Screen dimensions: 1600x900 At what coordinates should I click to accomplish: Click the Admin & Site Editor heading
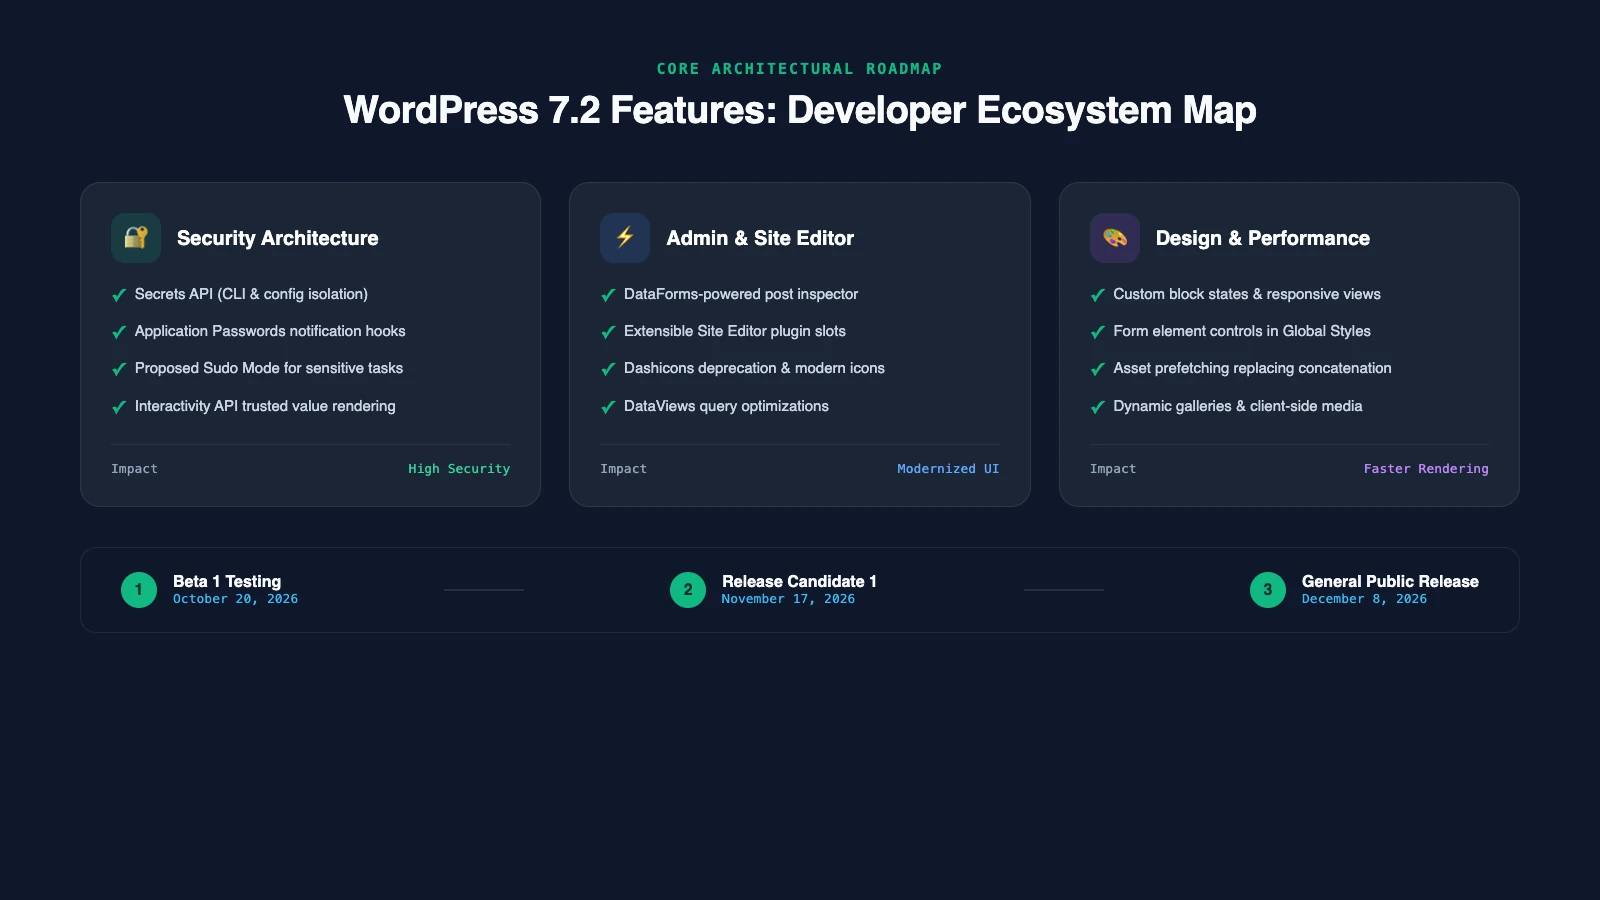[760, 238]
